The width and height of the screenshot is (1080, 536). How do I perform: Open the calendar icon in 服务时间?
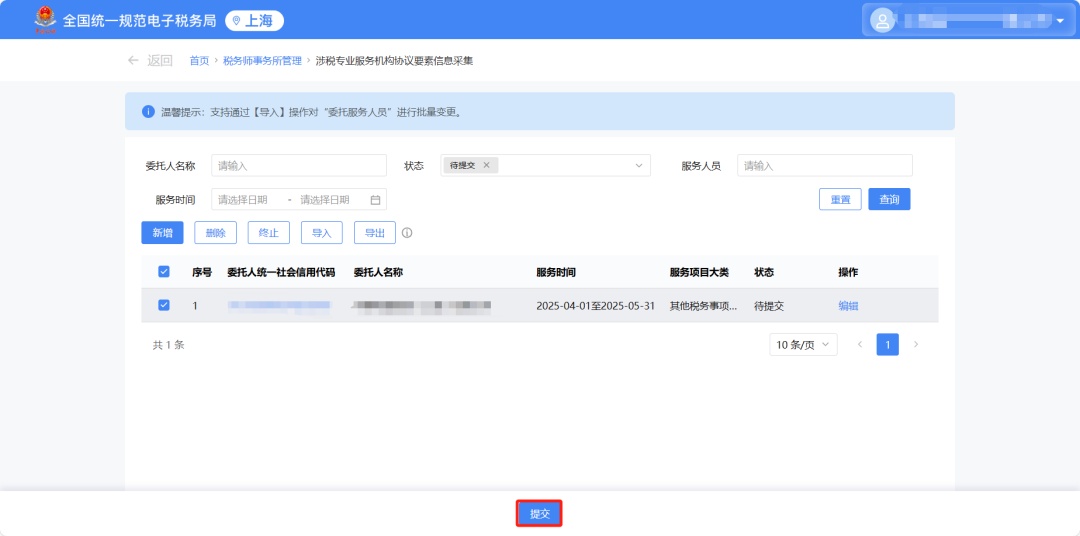coord(375,199)
